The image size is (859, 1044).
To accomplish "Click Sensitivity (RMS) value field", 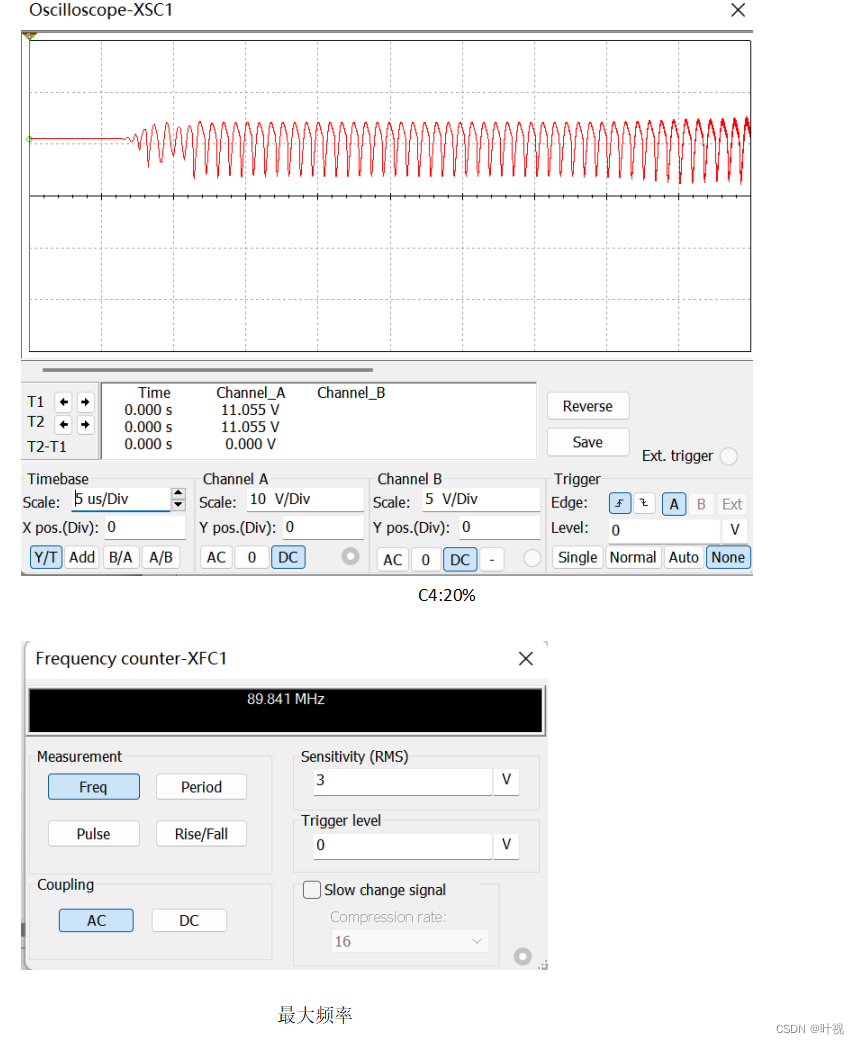I will (403, 781).
